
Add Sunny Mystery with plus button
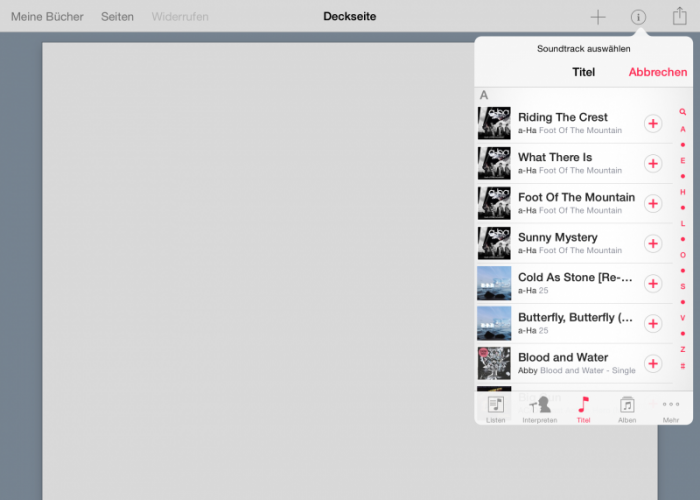click(652, 243)
